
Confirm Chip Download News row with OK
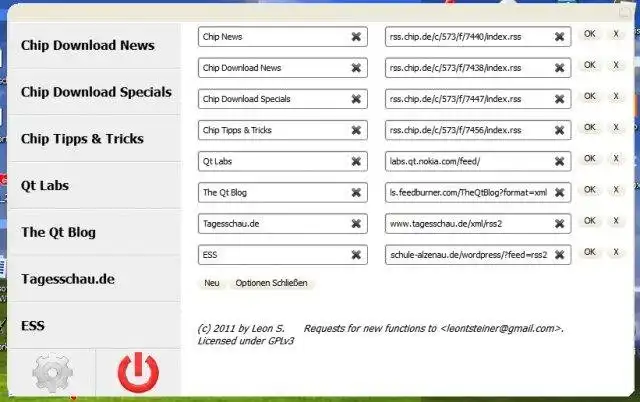click(589, 65)
